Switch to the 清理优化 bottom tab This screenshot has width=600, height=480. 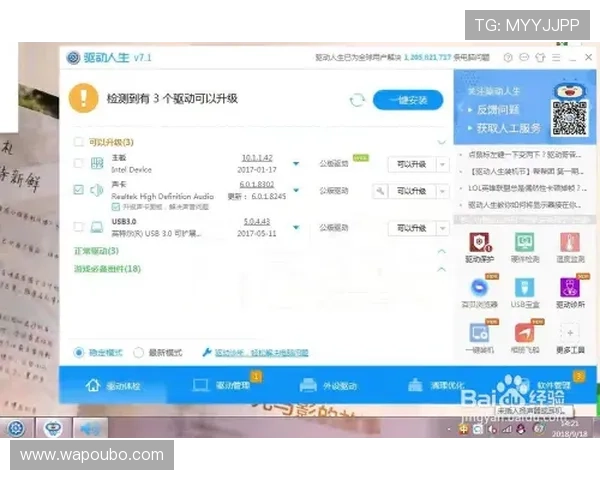(436, 385)
